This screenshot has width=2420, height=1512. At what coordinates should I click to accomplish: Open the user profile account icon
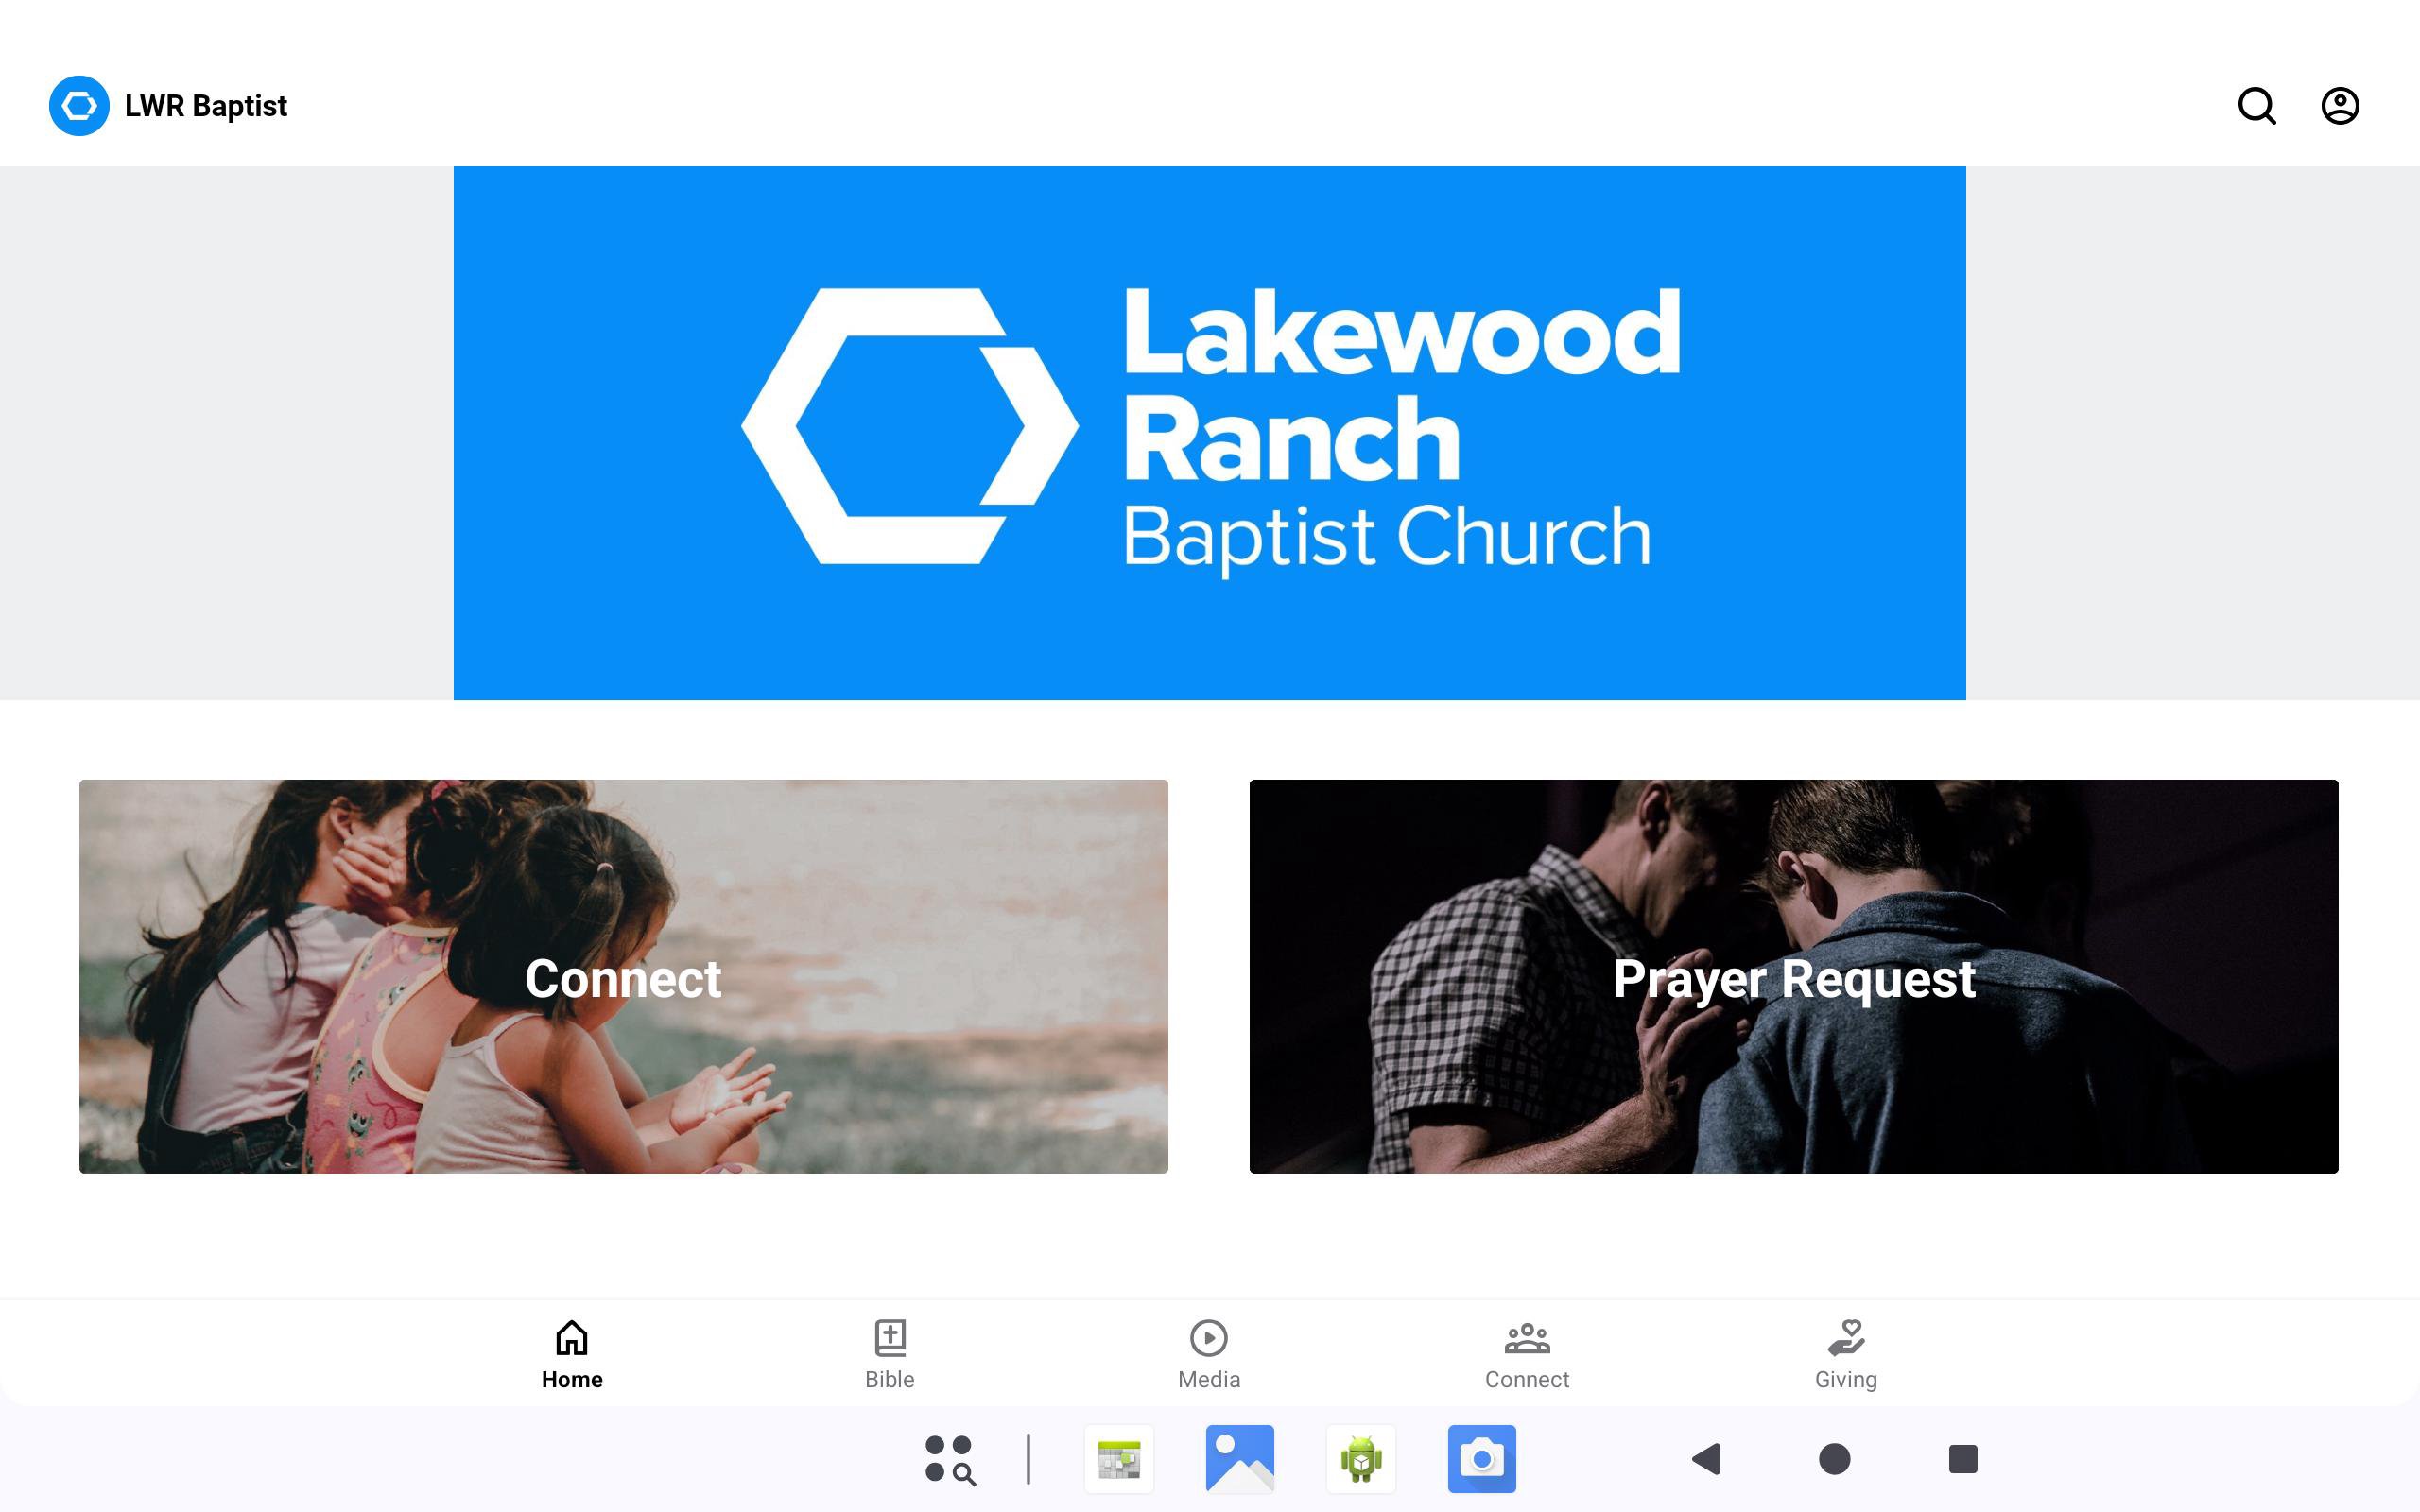(2340, 106)
